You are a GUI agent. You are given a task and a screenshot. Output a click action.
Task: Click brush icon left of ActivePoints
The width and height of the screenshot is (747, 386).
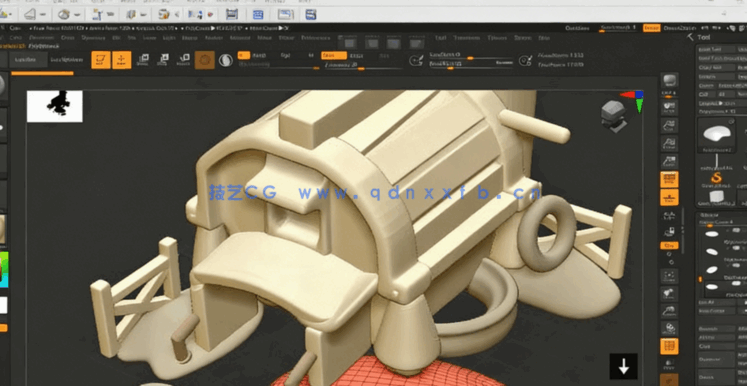[525, 60]
